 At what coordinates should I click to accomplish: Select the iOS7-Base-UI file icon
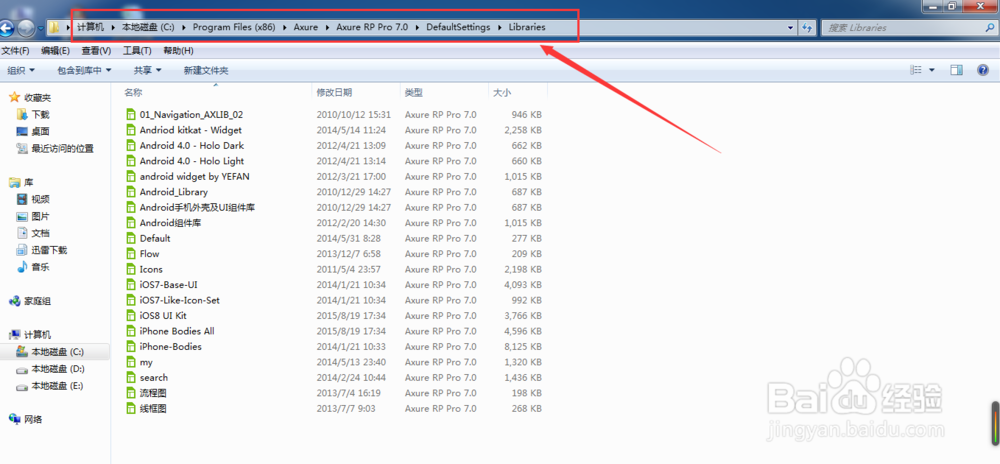tap(132, 285)
